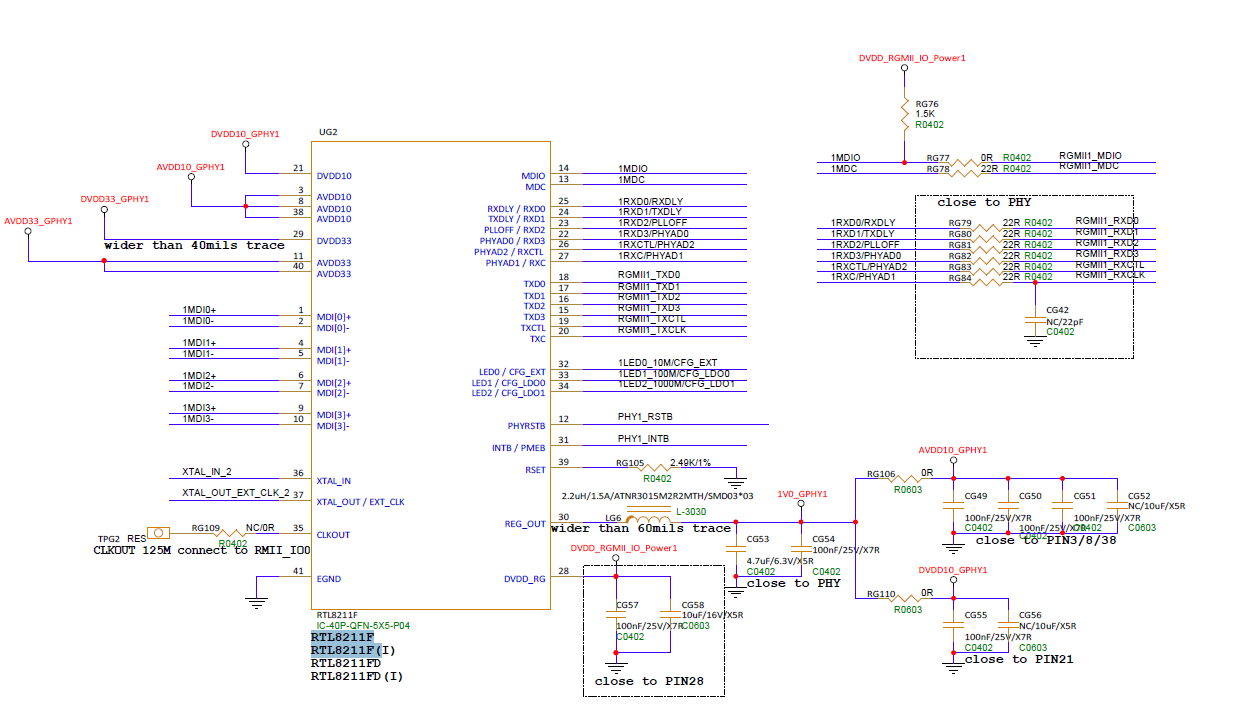Click the PHY1_RSTB net label
The image size is (1238, 725).
point(645,416)
